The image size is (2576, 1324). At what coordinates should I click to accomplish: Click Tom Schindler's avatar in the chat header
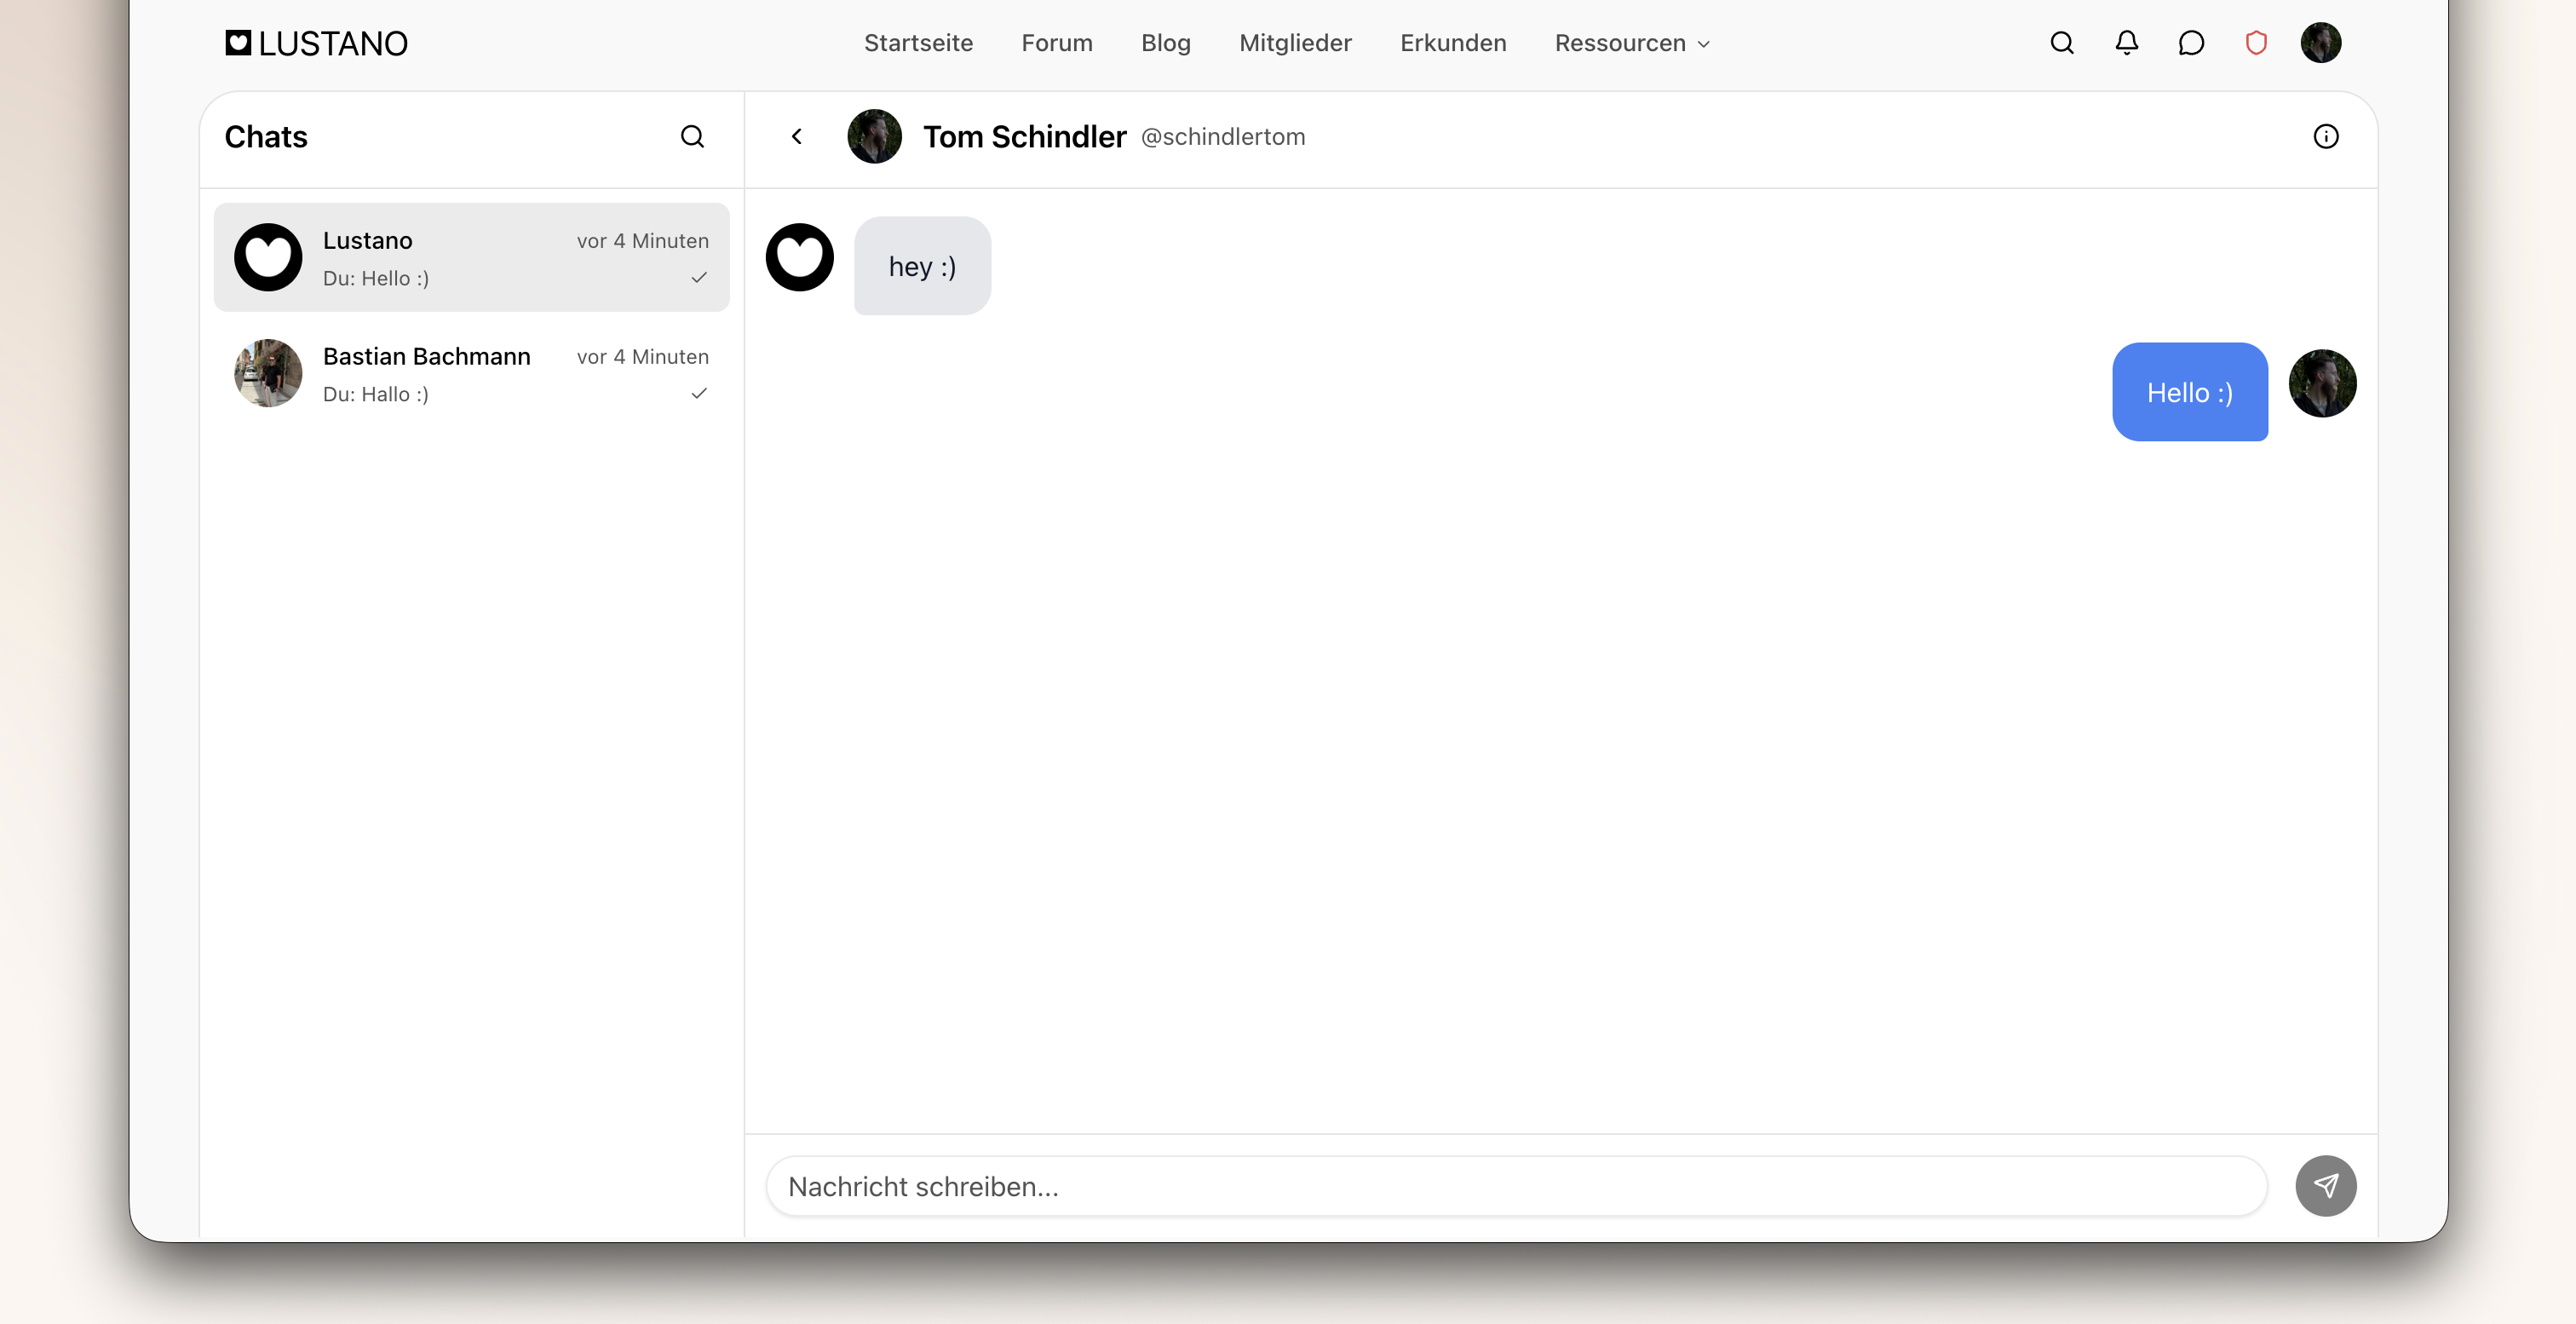pyautogui.click(x=874, y=136)
